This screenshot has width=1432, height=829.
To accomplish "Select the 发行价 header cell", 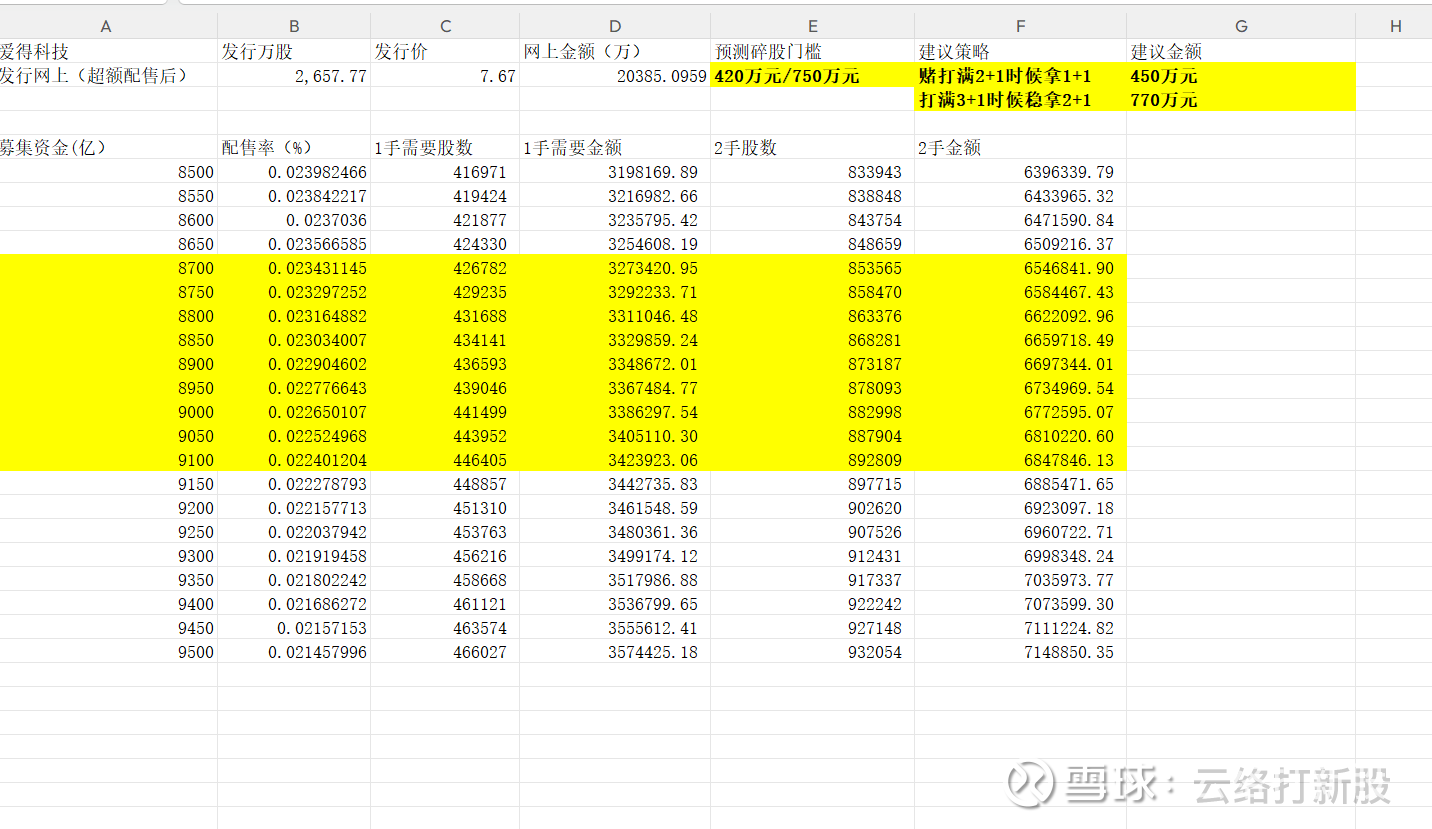I will 445,52.
